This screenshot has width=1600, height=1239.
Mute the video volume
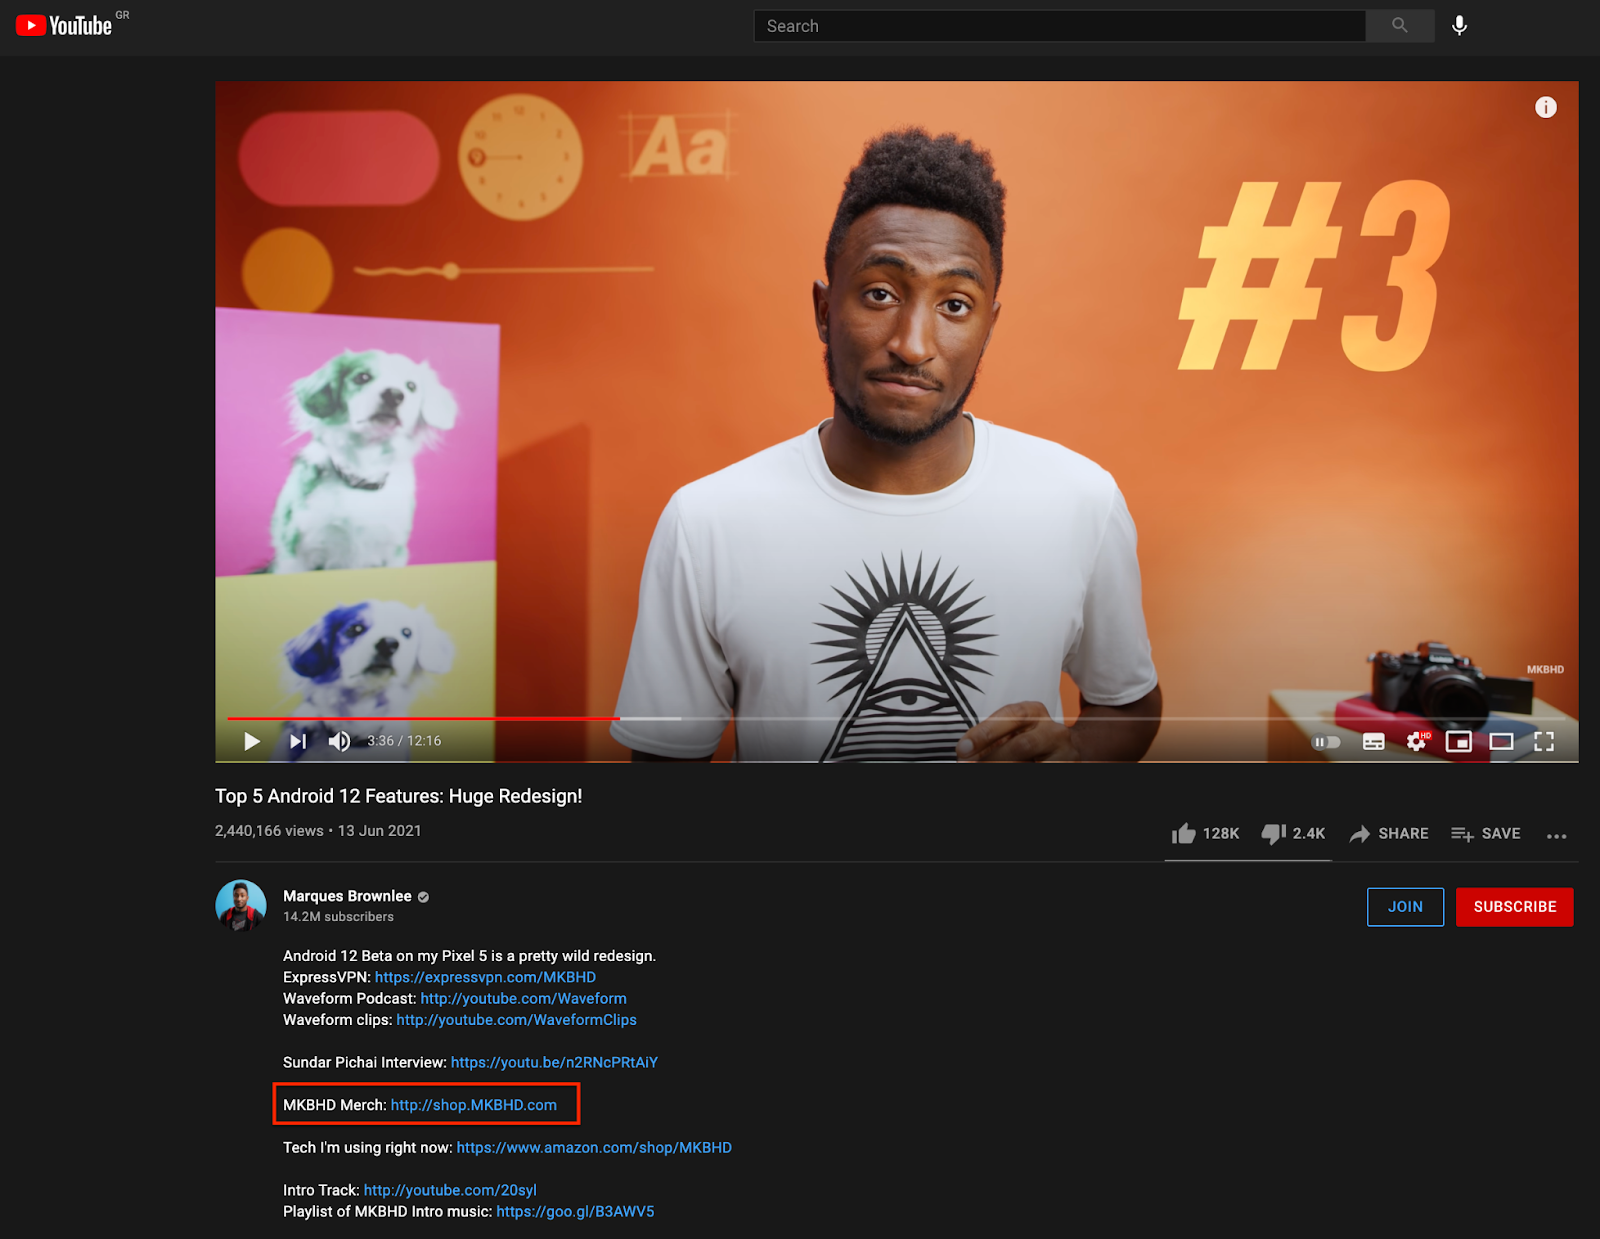[340, 741]
